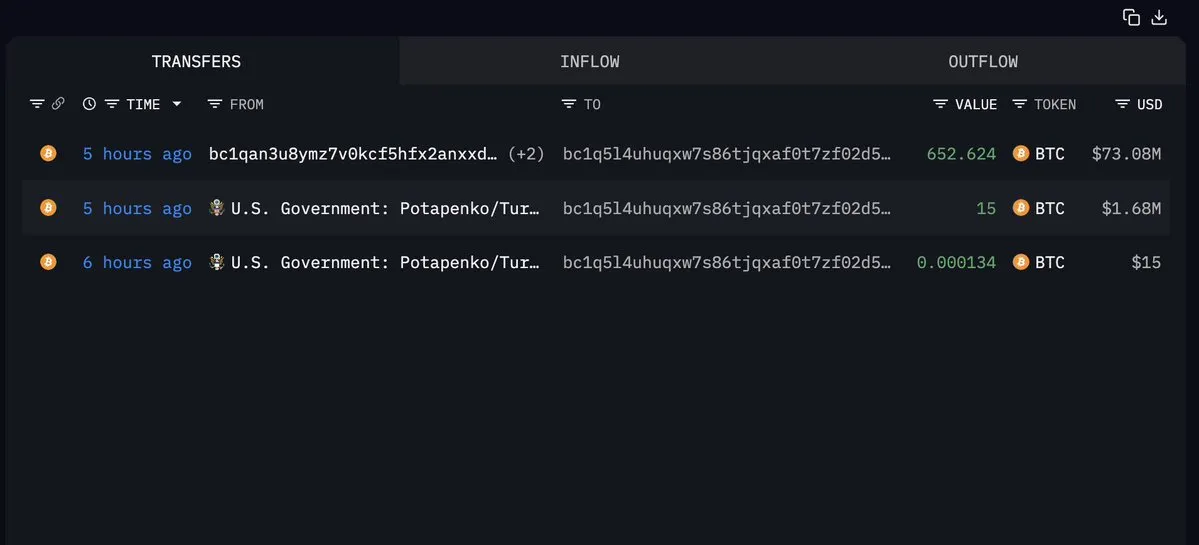
Task: Expand the (+2) additional senders indicator
Action: [x=526, y=154]
